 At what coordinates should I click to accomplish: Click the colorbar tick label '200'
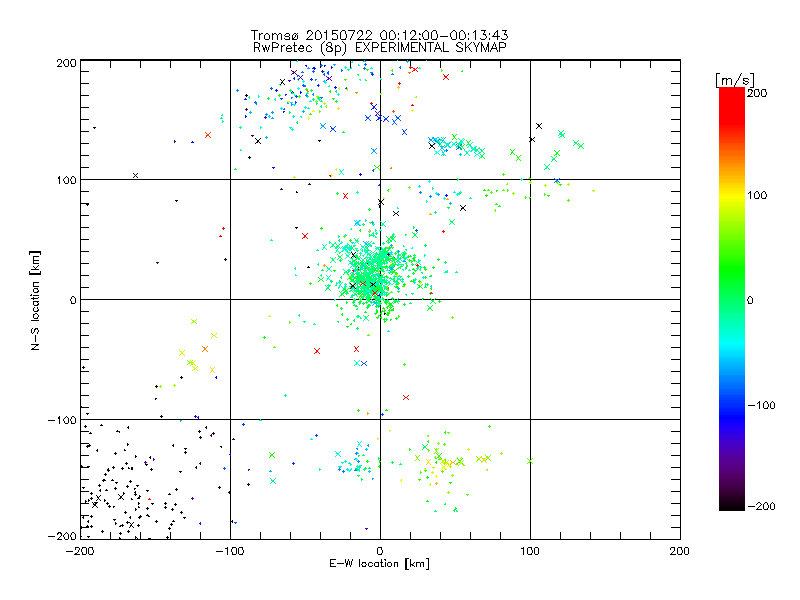tap(757, 93)
